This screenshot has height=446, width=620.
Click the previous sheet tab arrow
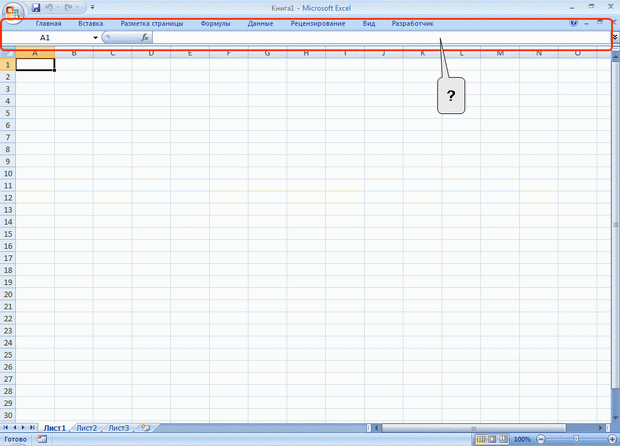tap(15, 427)
